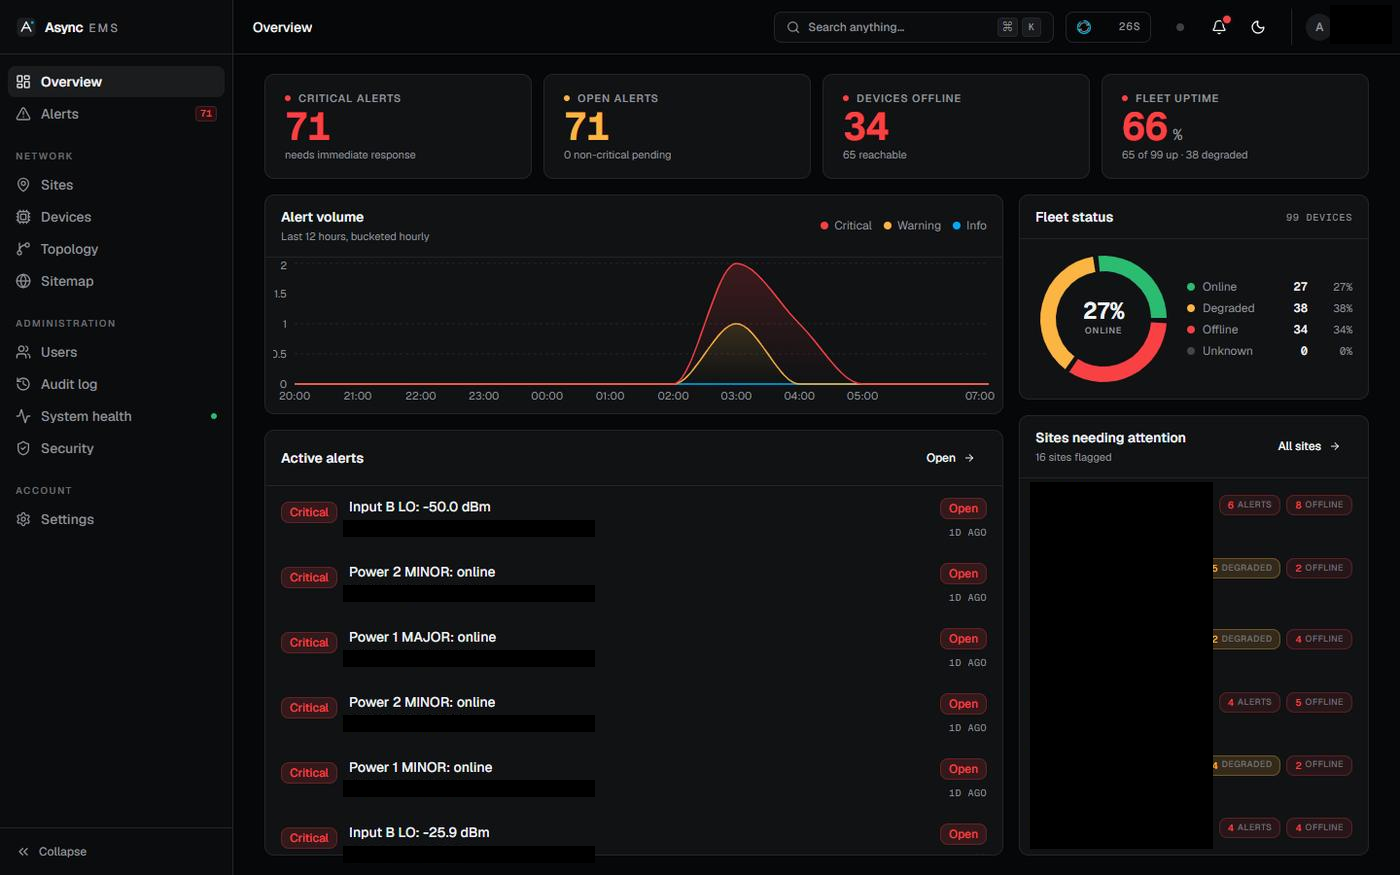1400x875 pixels.
Task: Click the '6 ALERTS' site badge
Action: pos(1249,505)
